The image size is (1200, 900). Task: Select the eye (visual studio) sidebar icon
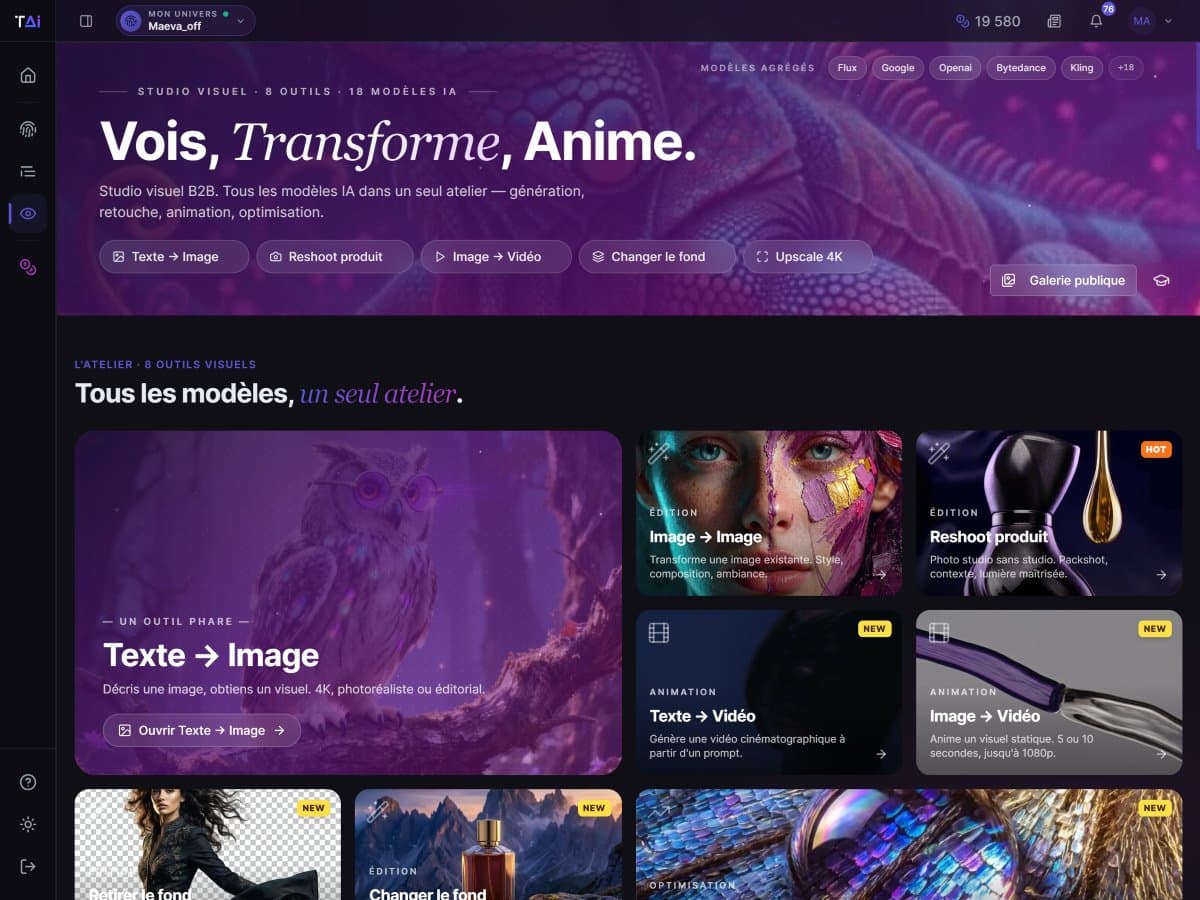click(28, 213)
